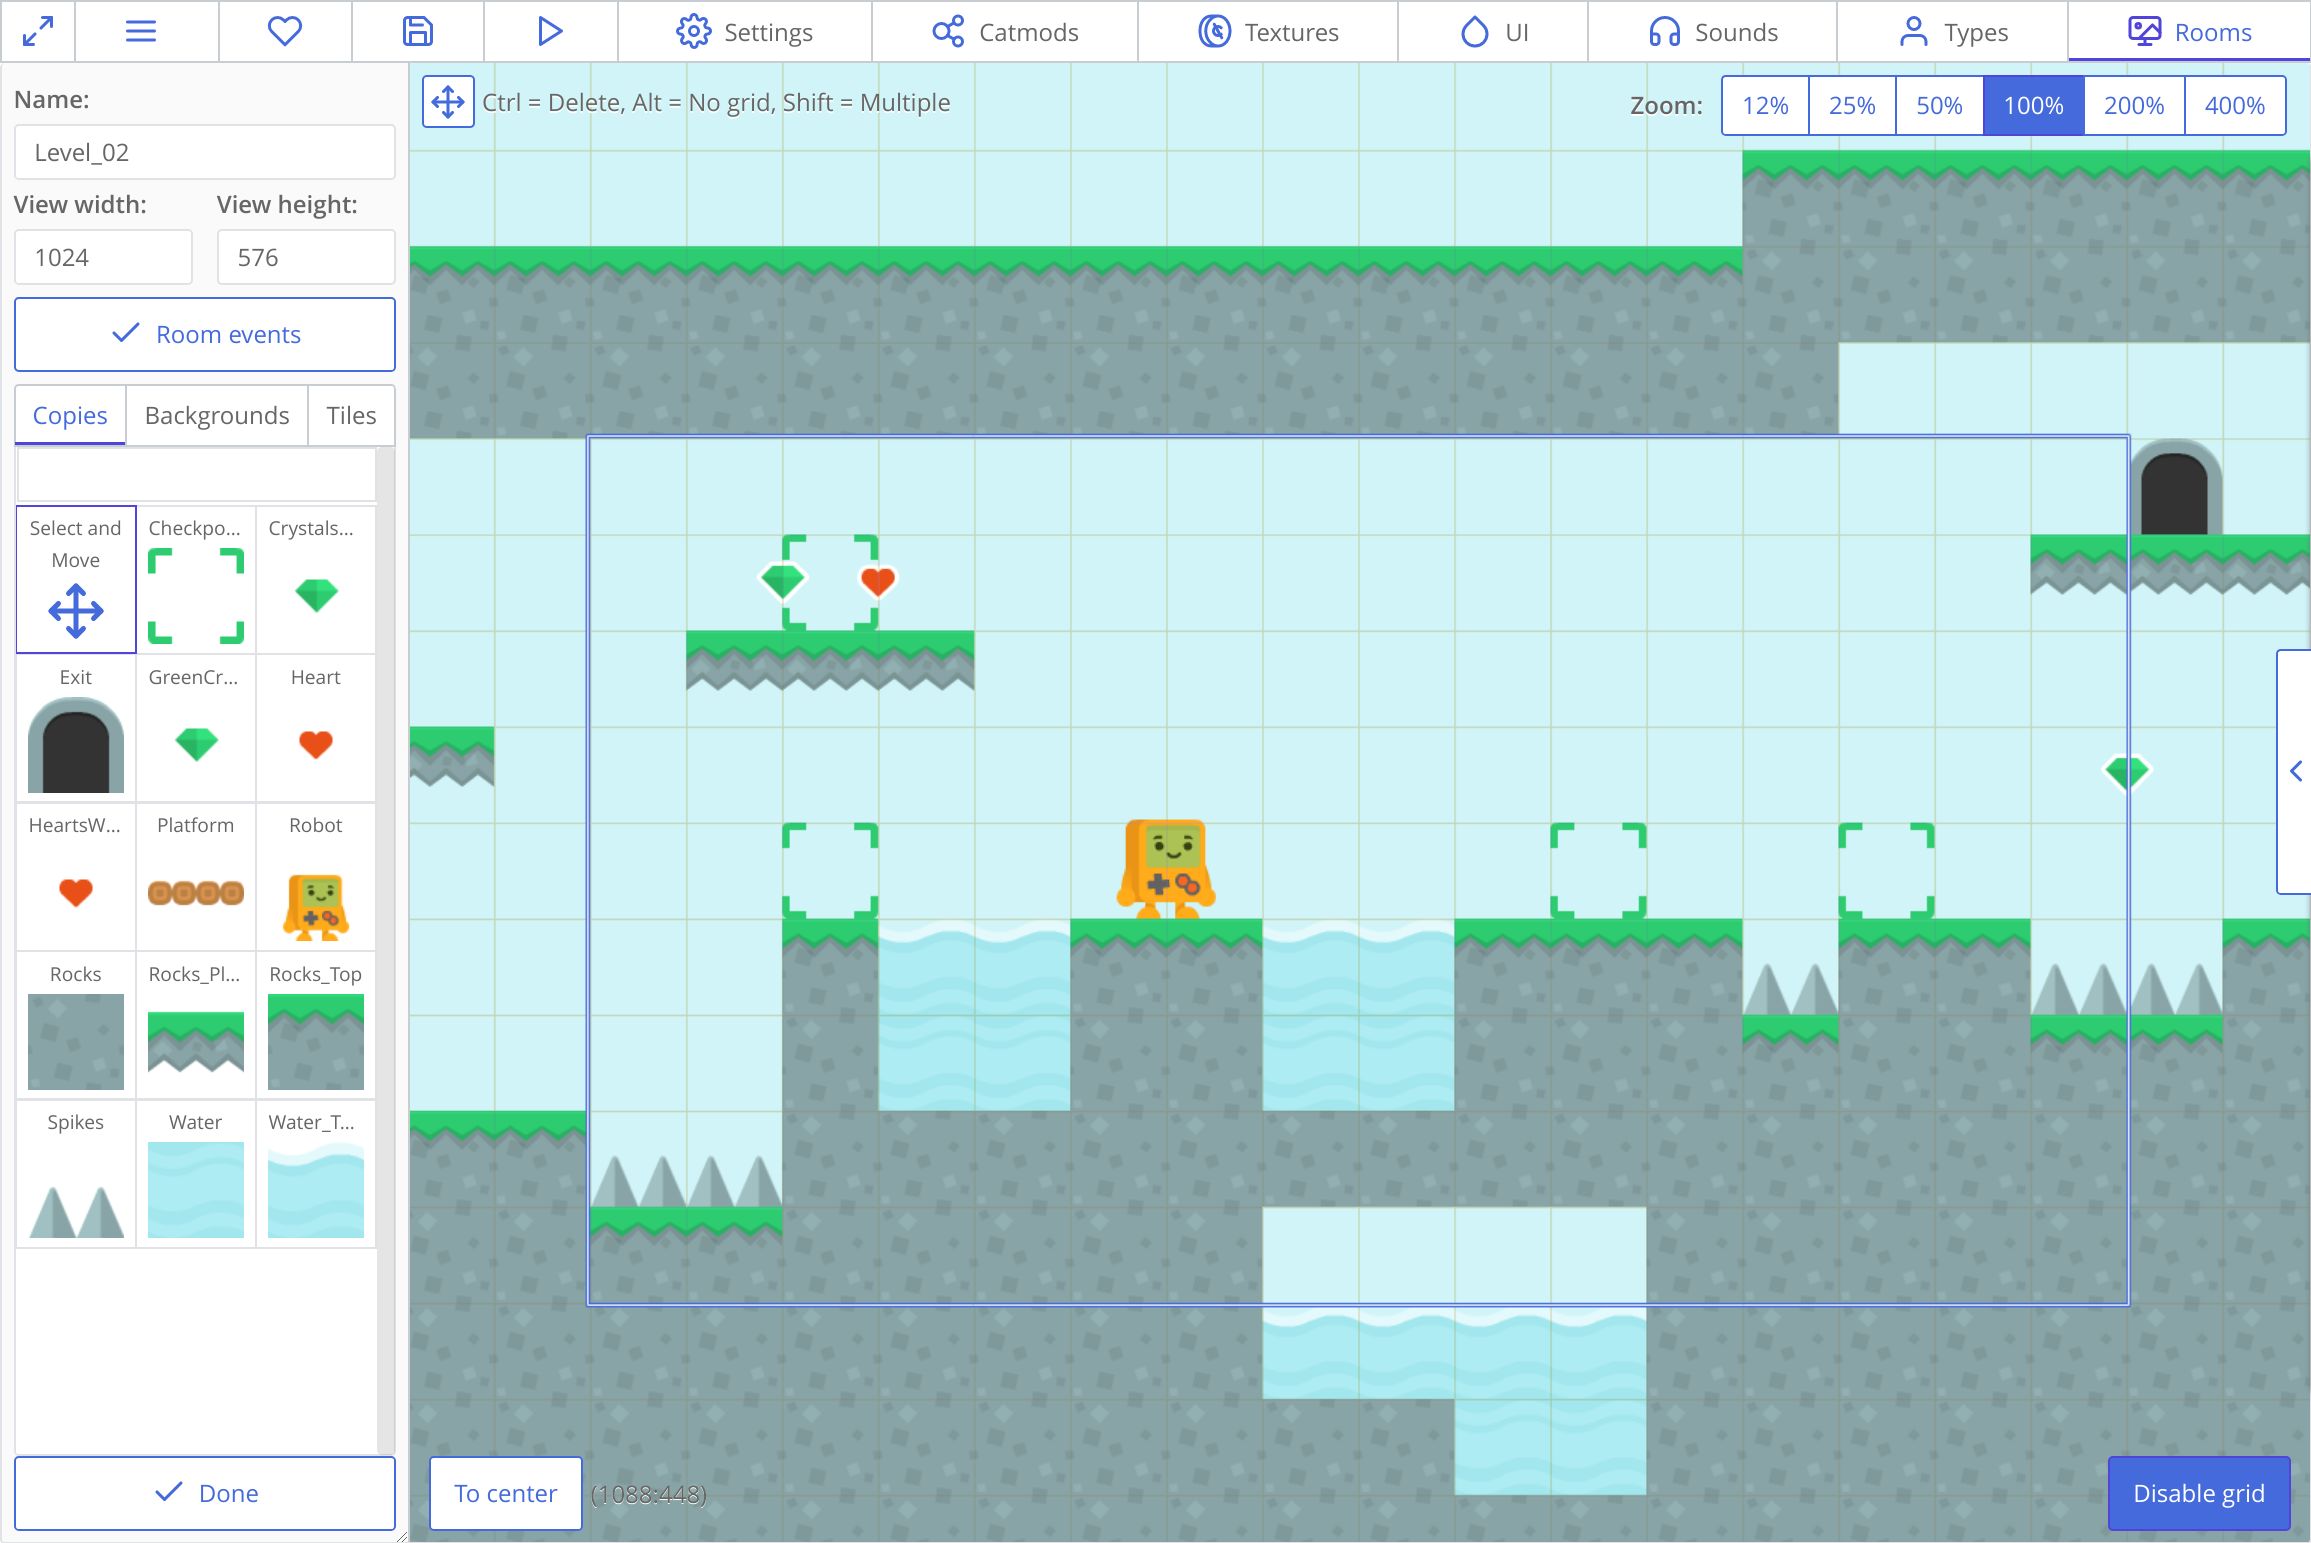Open the Textures tab

[1268, 32]
